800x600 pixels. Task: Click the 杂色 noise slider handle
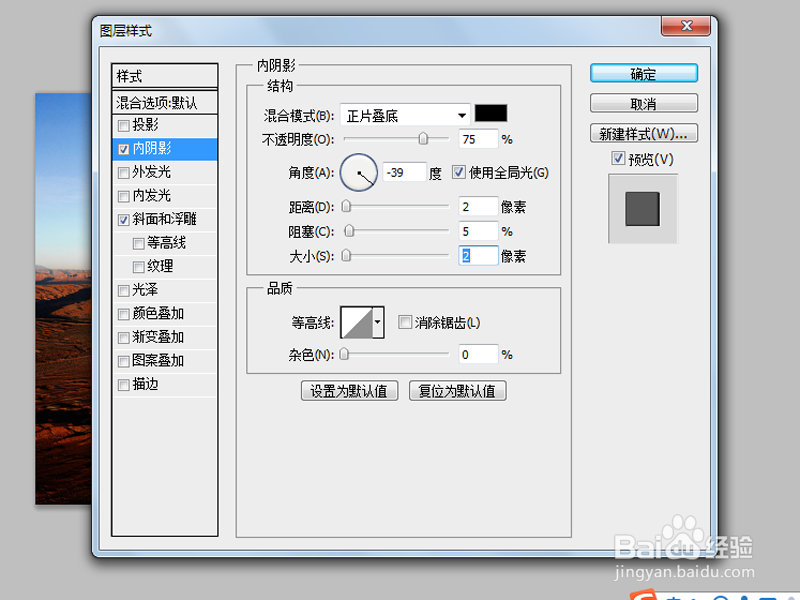point(344,354)
